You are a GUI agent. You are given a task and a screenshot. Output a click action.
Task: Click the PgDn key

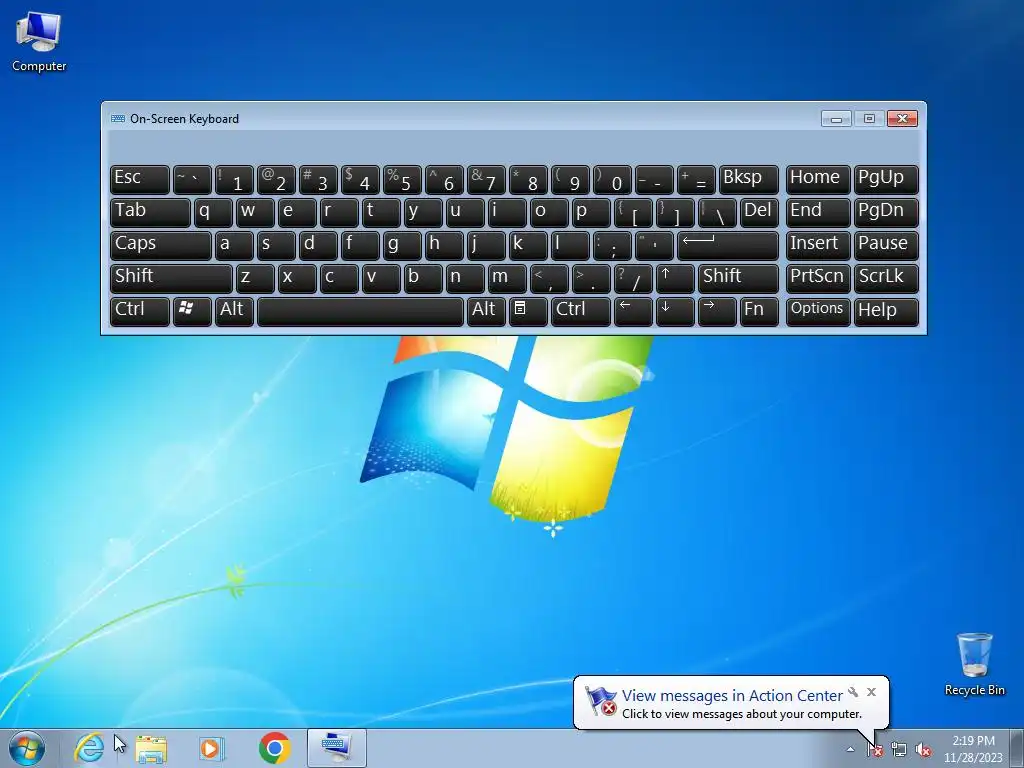pyautogui.click(x=886, y=212)
